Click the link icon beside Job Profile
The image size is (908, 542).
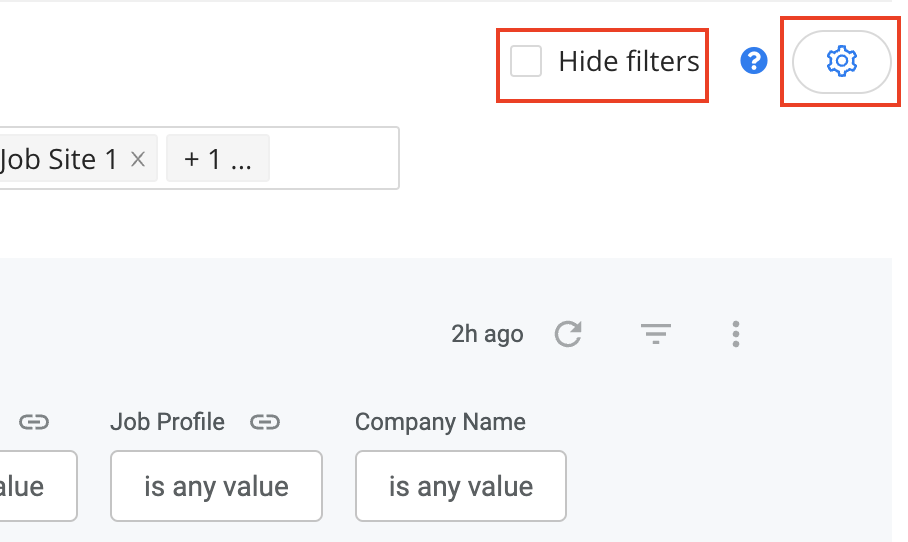[x=265, y=422]
